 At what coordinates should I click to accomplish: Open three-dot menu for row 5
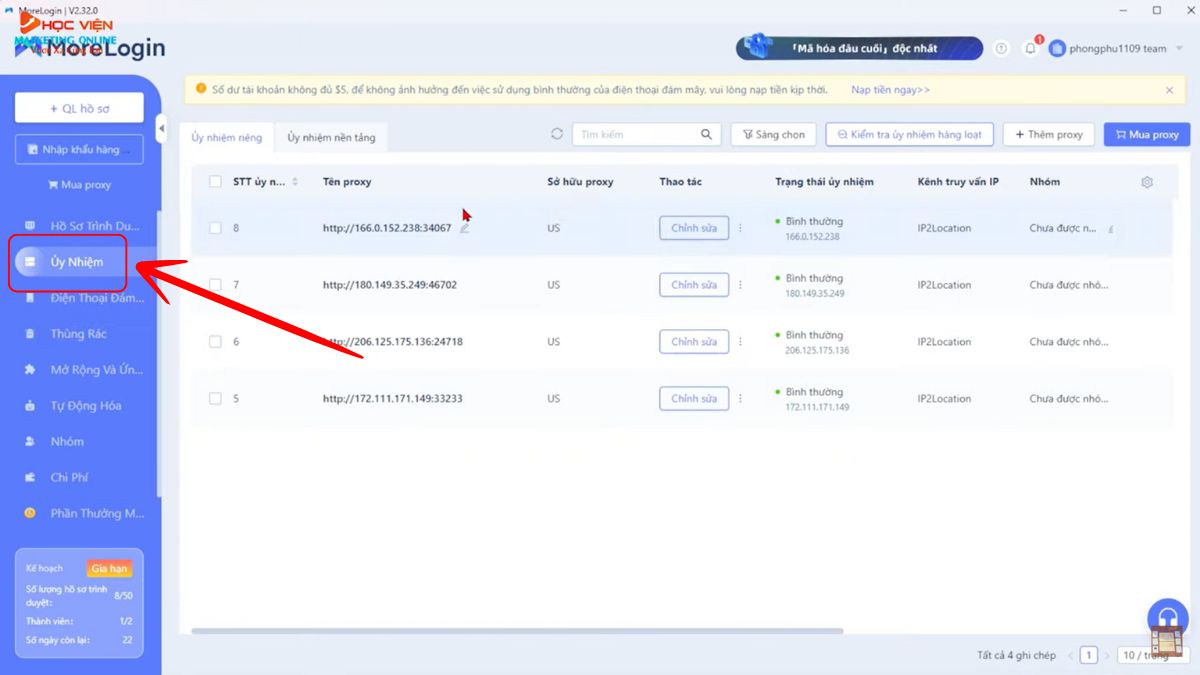(740, 399)
